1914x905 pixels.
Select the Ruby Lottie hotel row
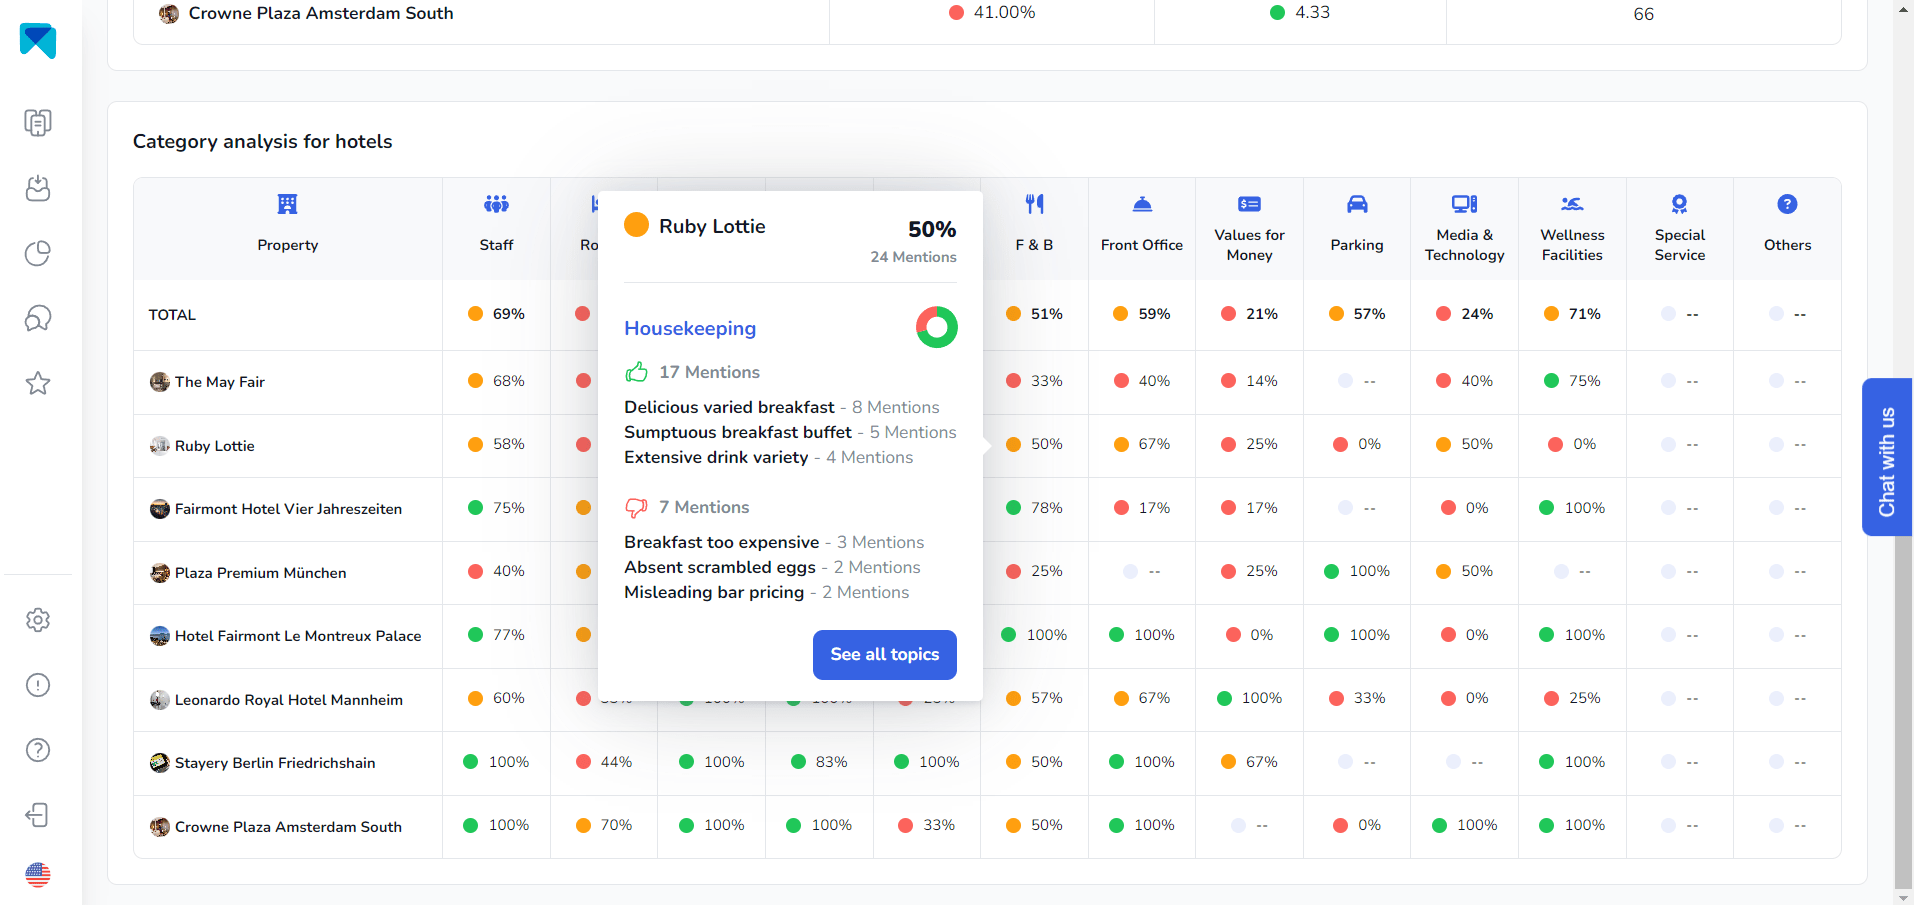(214, 446)
